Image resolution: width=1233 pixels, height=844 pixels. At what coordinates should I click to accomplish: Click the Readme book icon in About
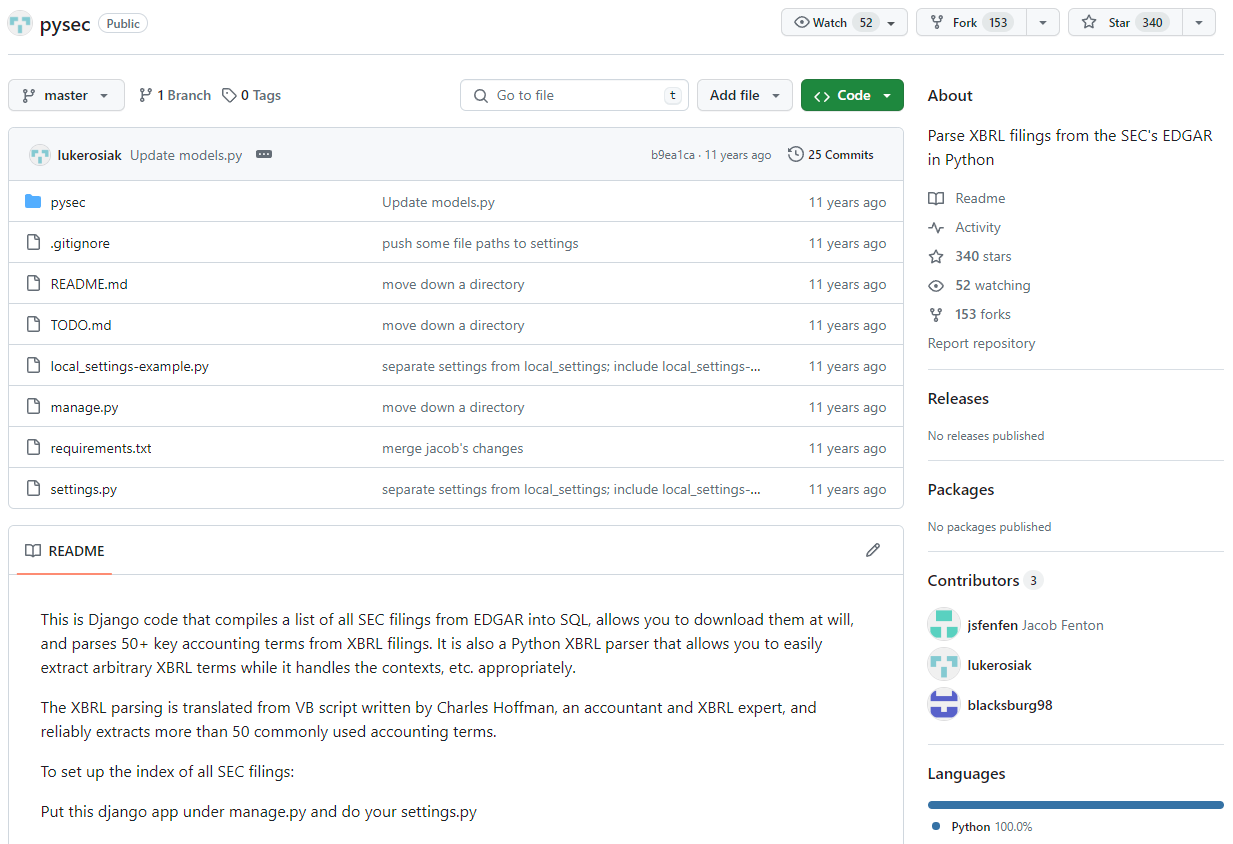[936, 198]
